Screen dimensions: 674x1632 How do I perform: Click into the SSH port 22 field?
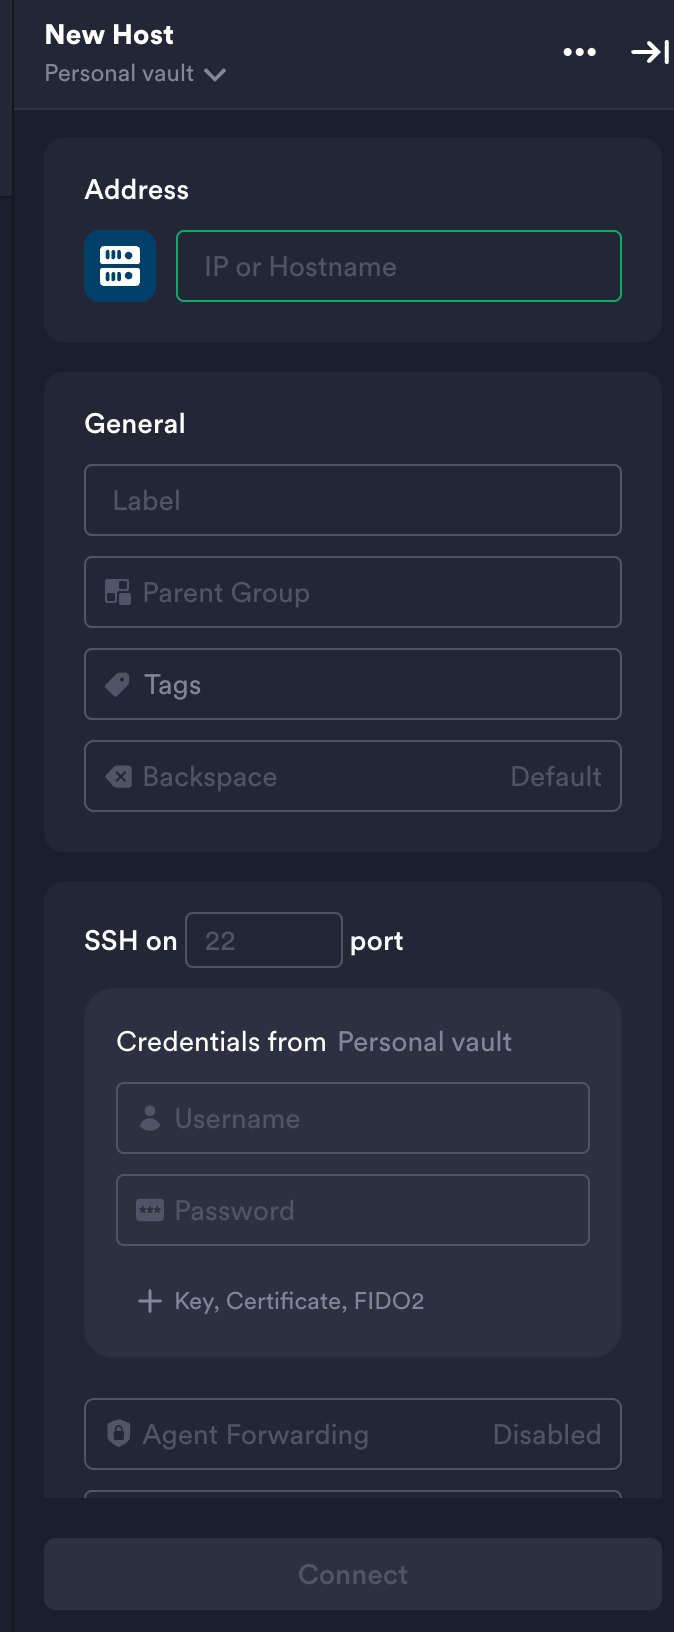tap(264, 940)
